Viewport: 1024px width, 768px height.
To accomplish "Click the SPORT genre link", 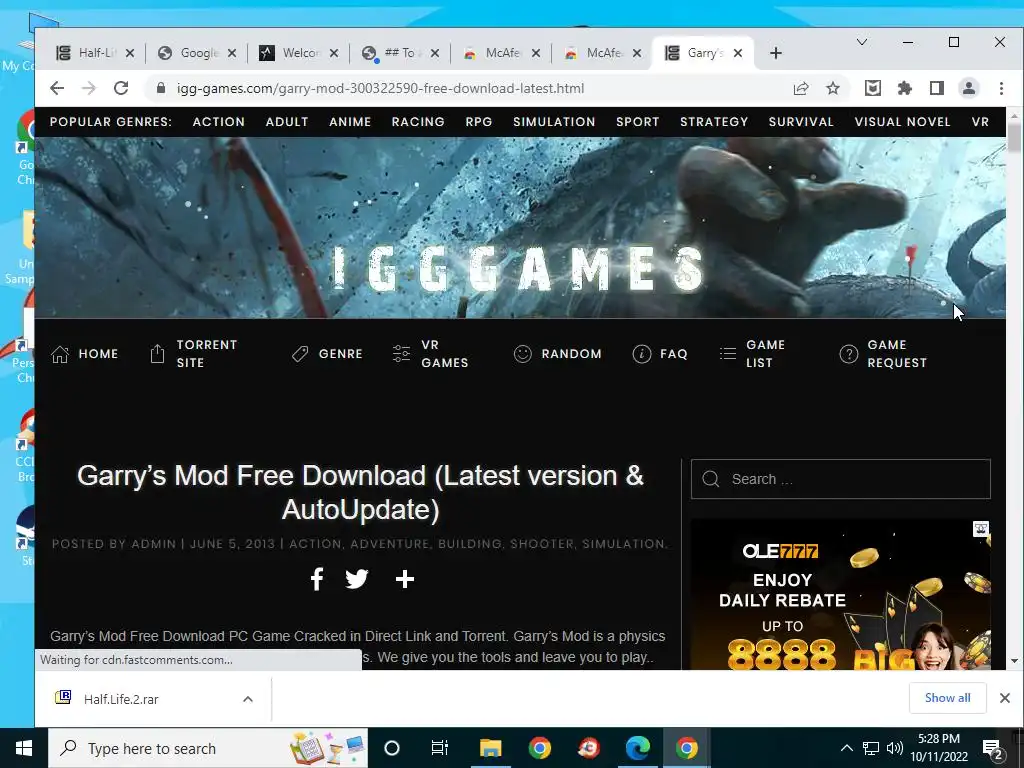I will [x=637, y=121].
